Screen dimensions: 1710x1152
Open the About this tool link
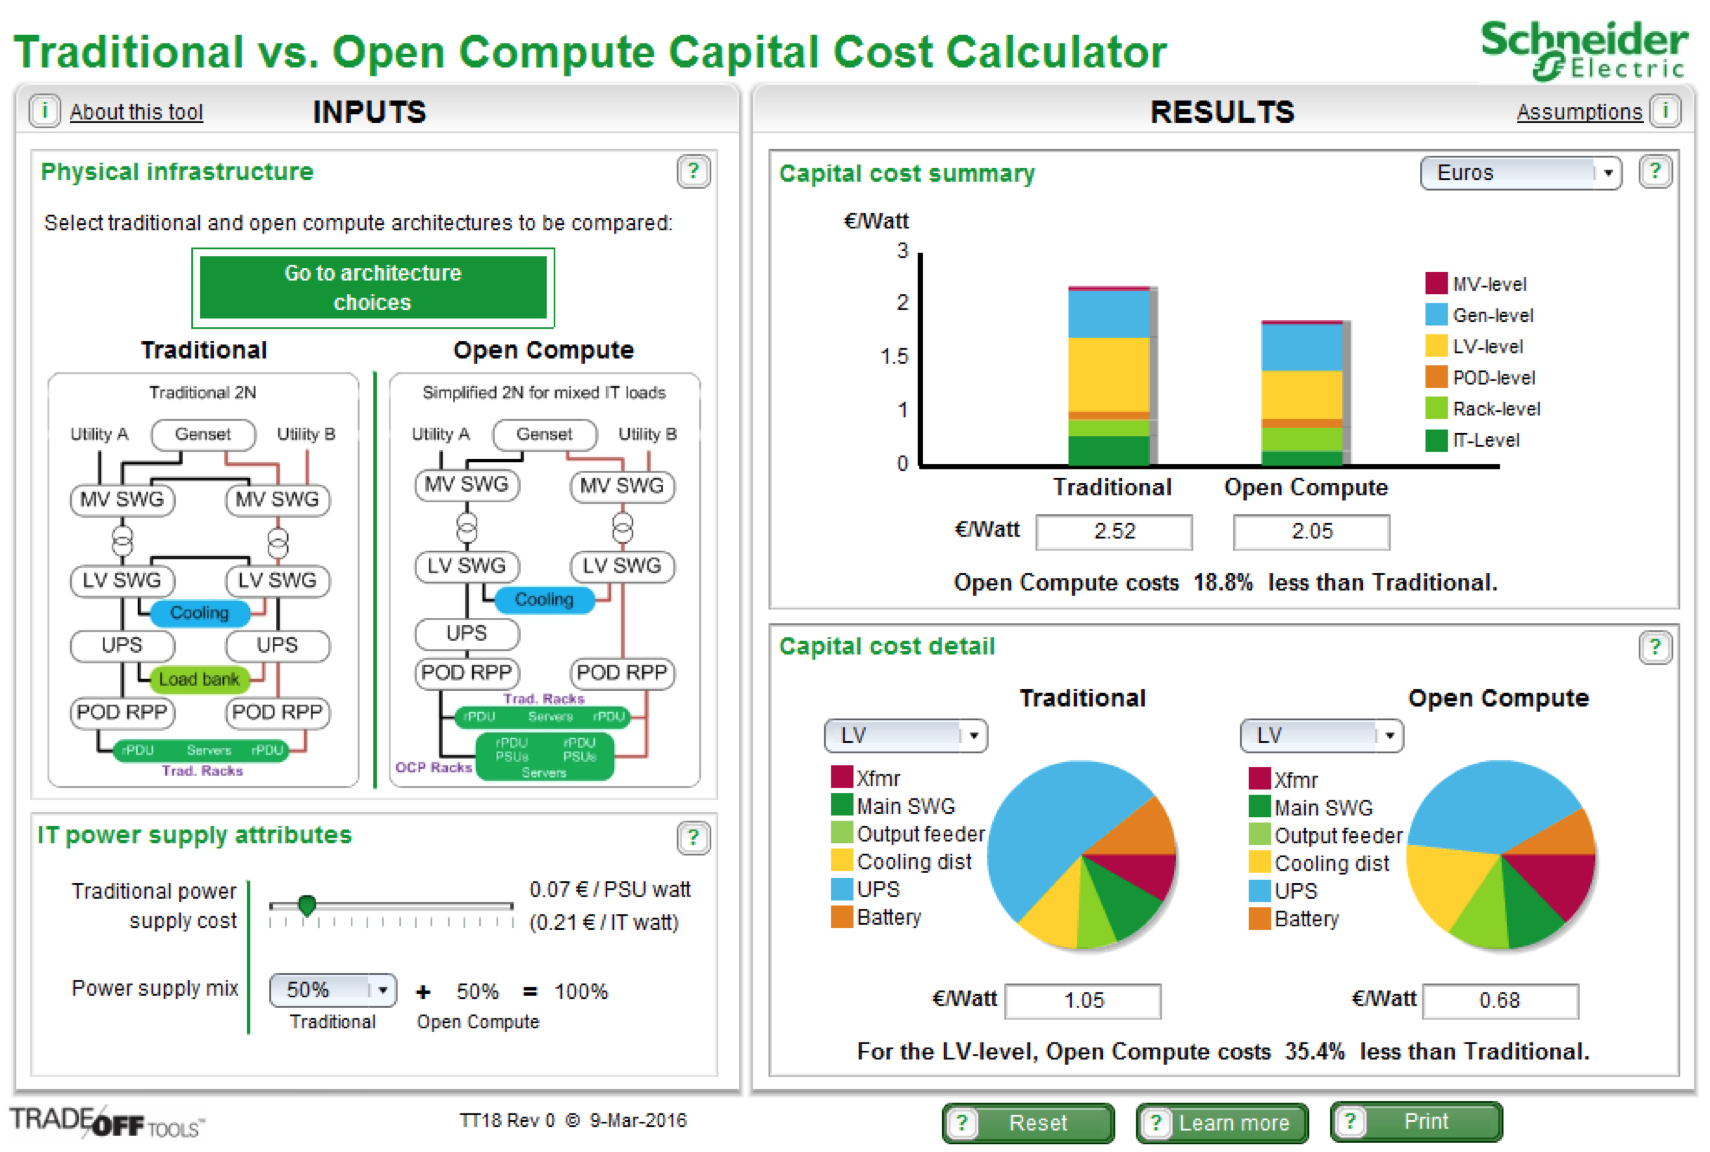point(136,112)
